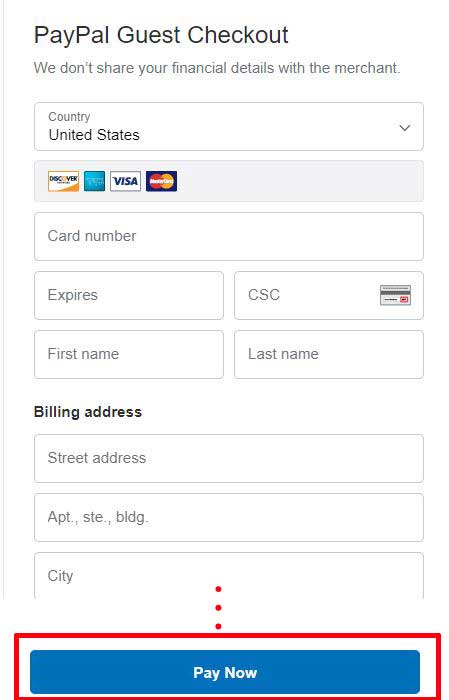The image size is (449, 700).
Task: Select the CSC input field
Action: 329,295
